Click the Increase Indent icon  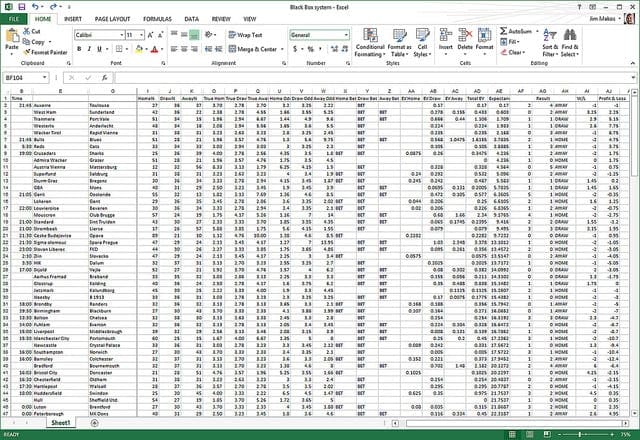tap(219, 49)
